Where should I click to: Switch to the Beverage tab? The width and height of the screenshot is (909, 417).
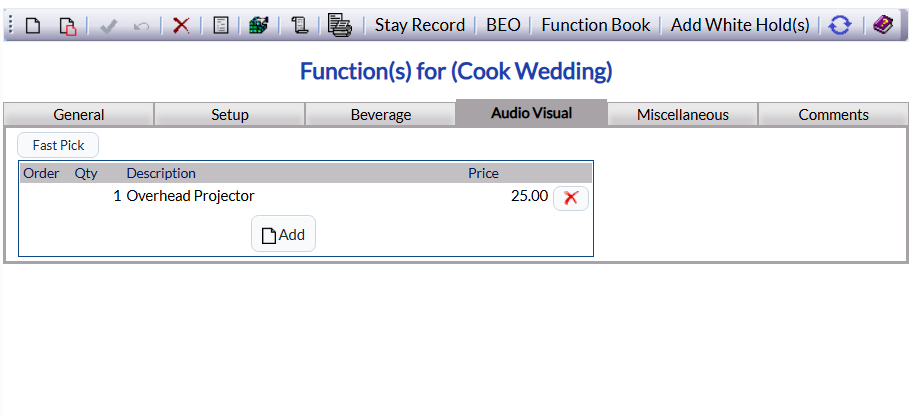(381, 114)
